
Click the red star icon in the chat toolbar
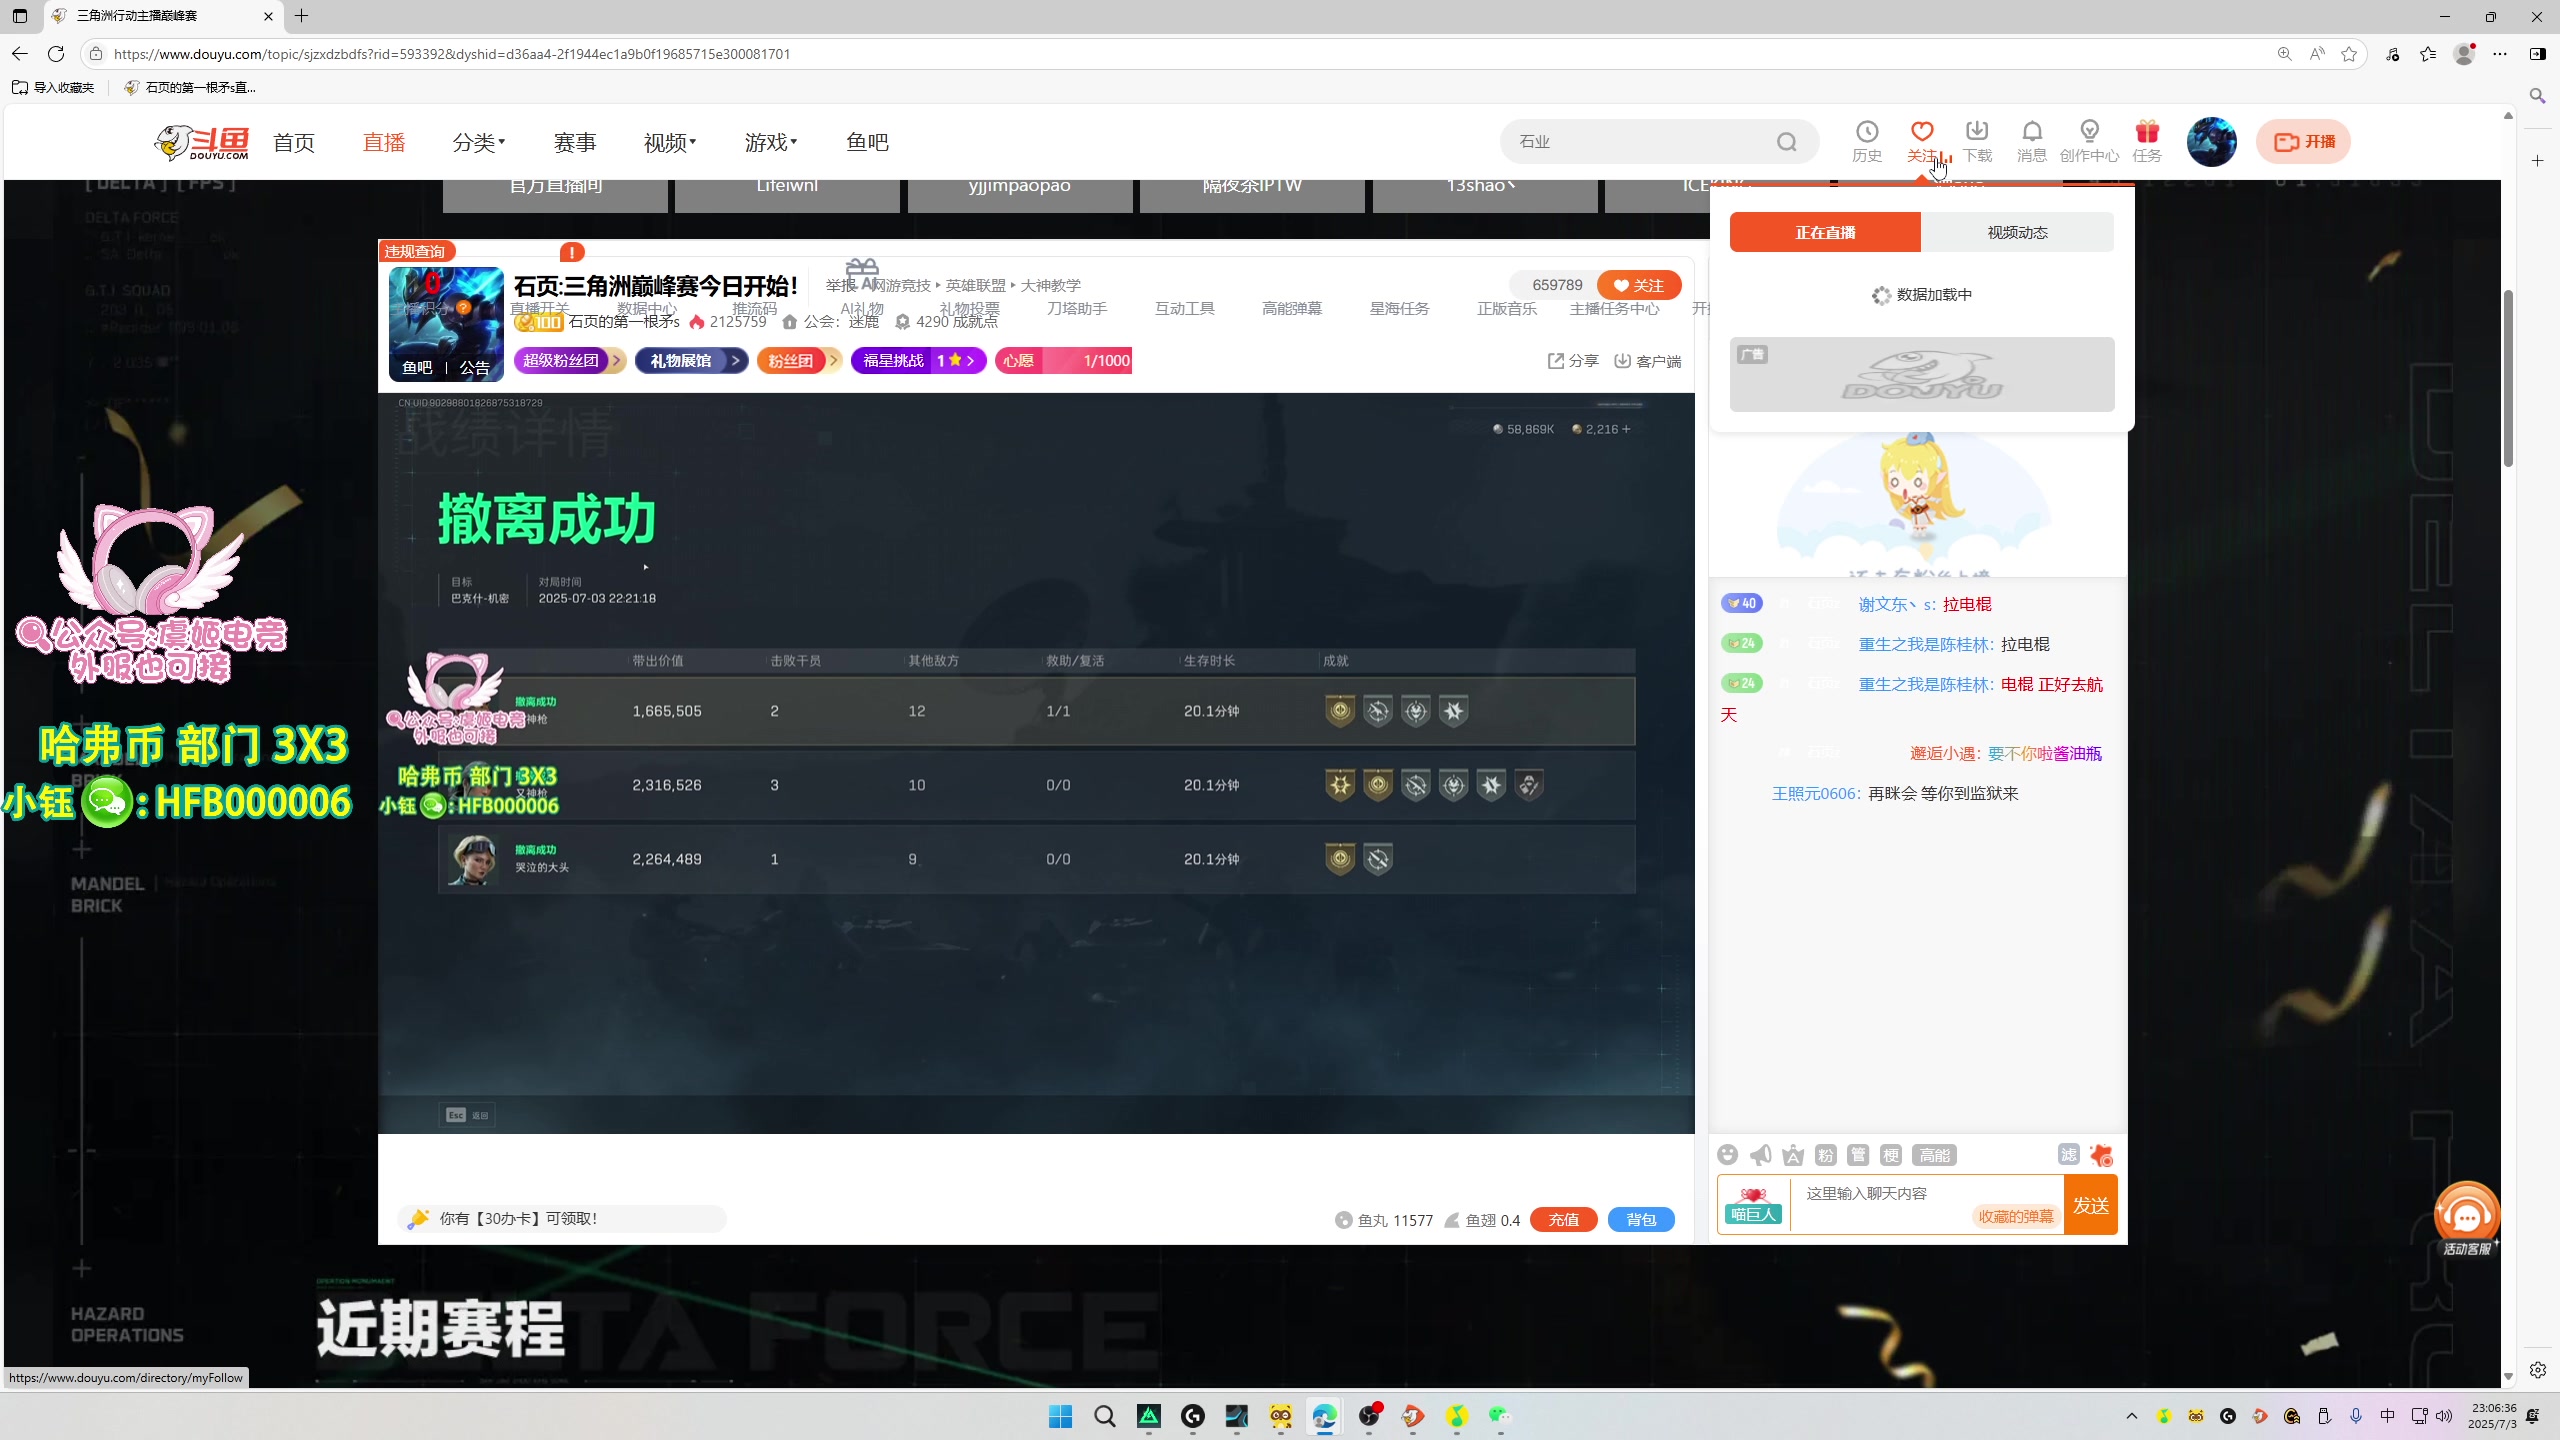2102,1155
